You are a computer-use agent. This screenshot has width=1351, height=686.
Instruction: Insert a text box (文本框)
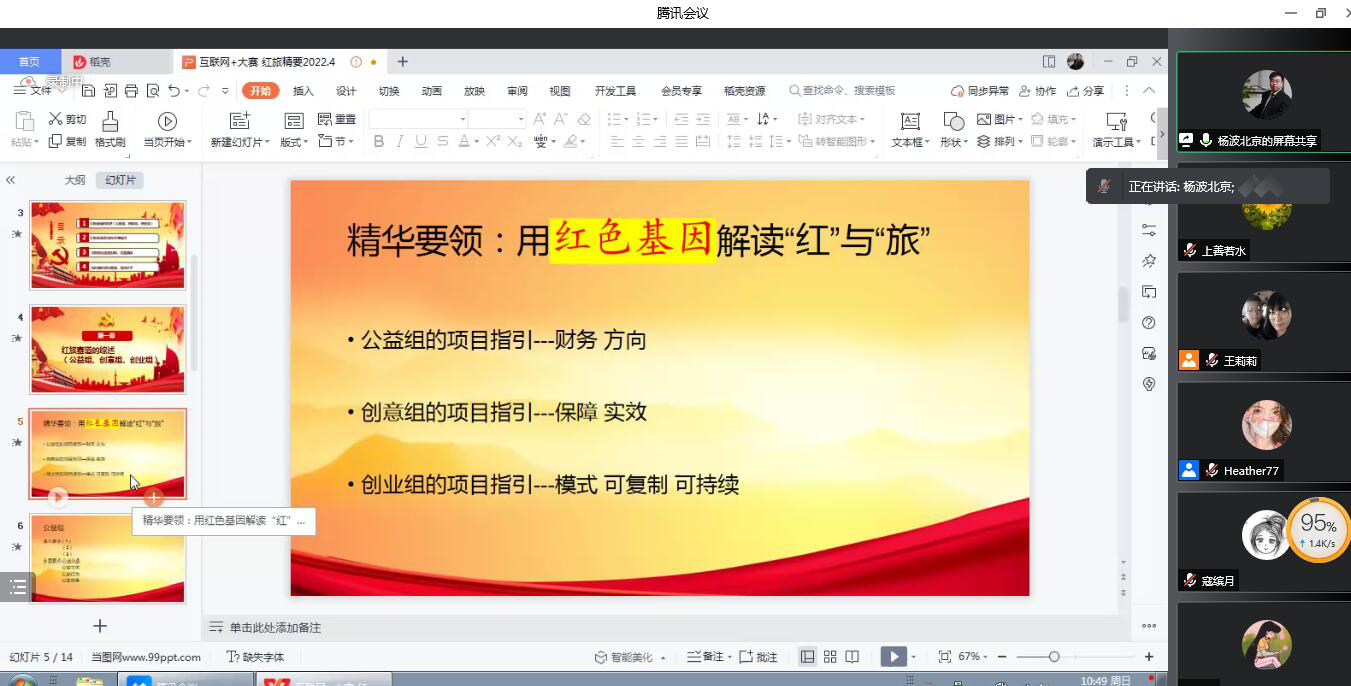pos(909,129)
